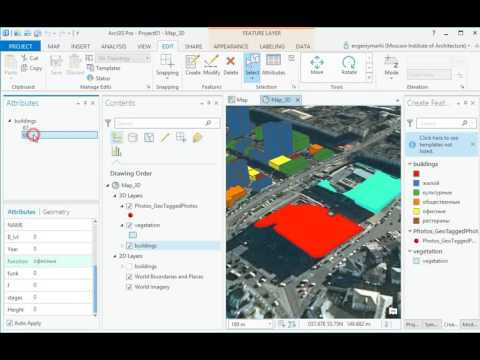Switch Contents to List By Charts icon
The image size is (480, 360).
tap(117, 152)
